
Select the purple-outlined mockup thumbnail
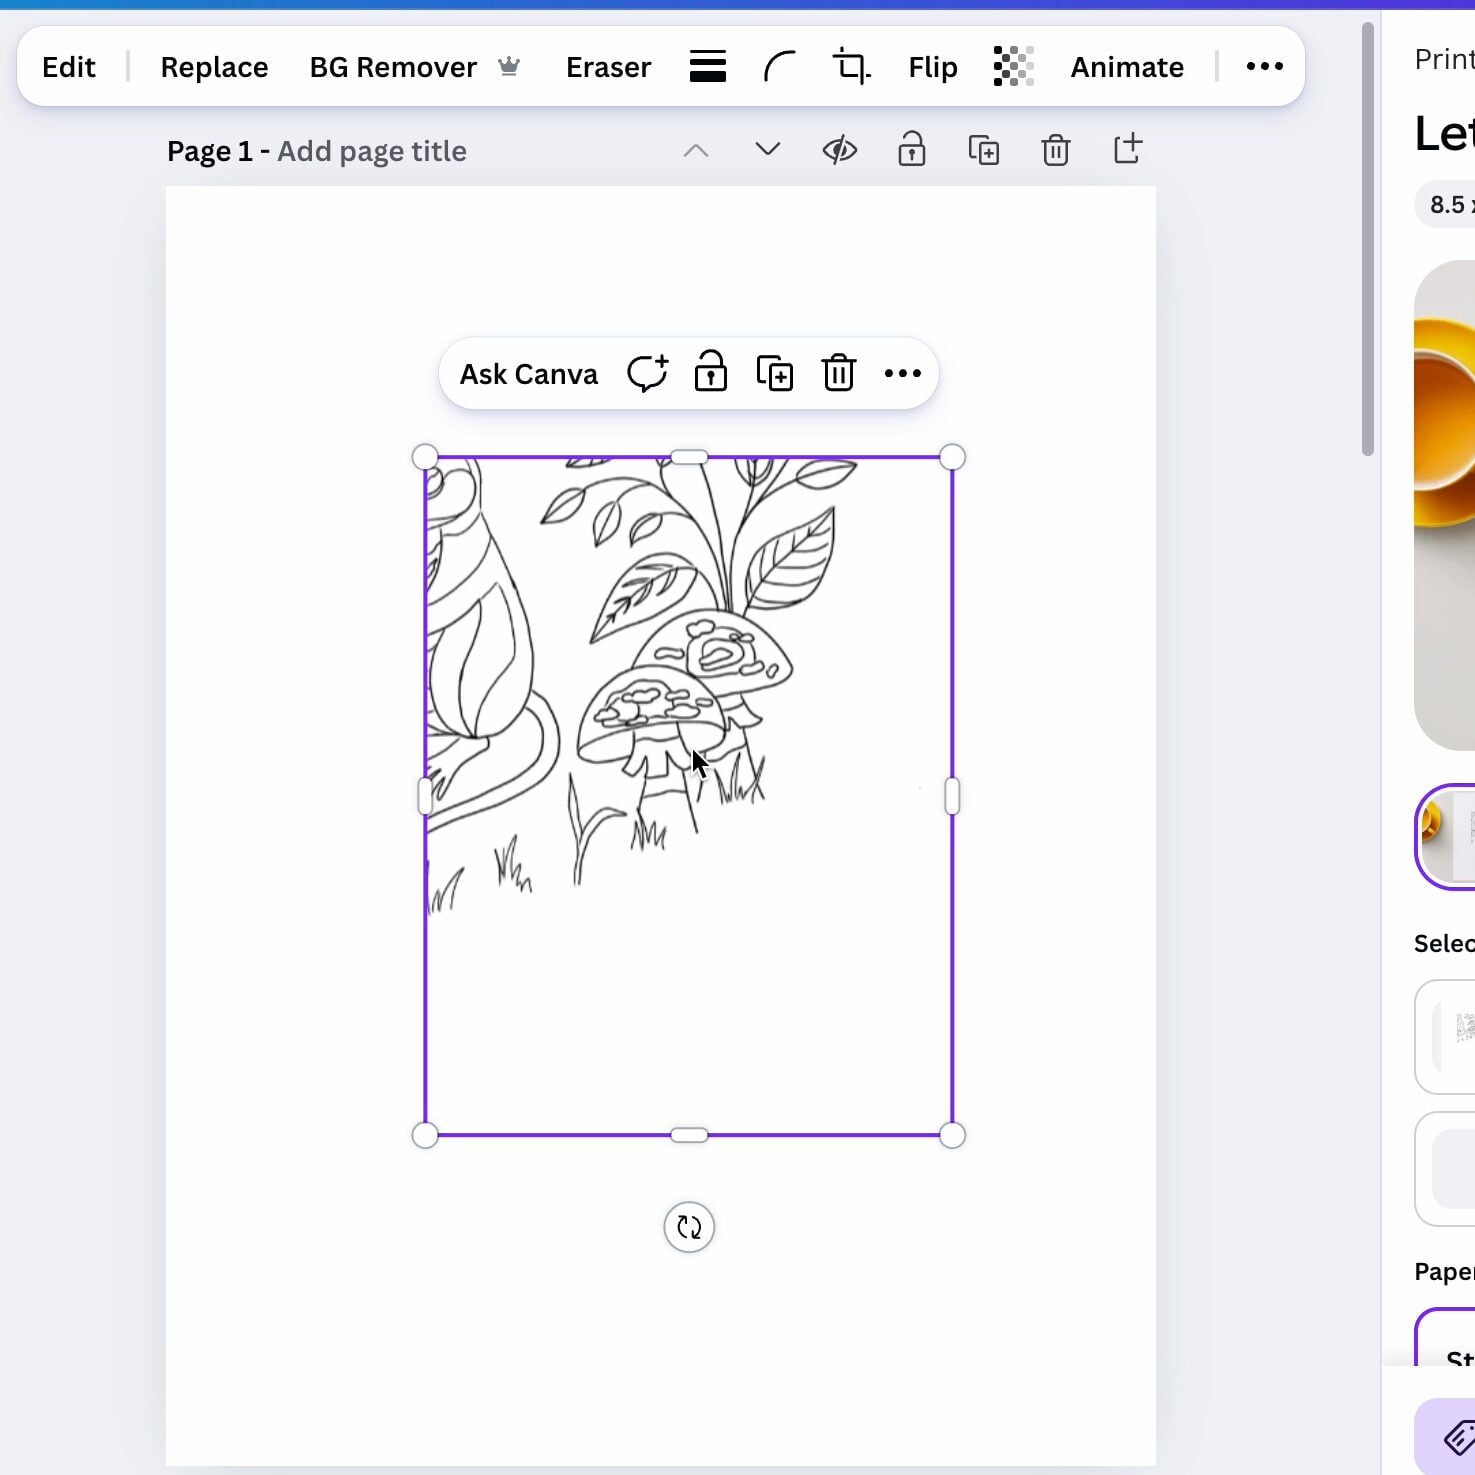pyautogui.click(x=1446, y=837)
